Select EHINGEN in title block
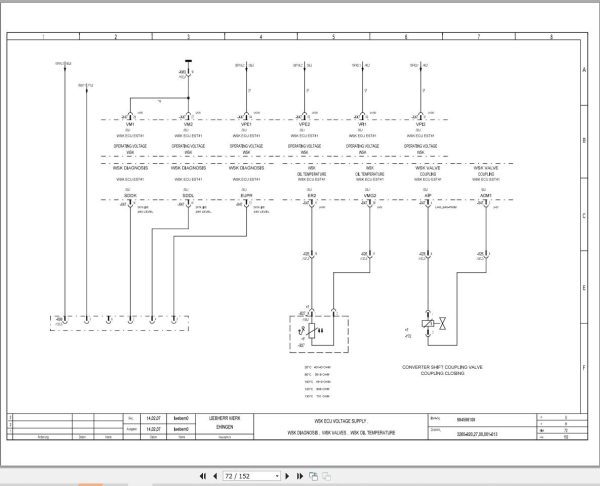This screenshot has width=600, height=486. pyautogui.click(x=224, y=427)
